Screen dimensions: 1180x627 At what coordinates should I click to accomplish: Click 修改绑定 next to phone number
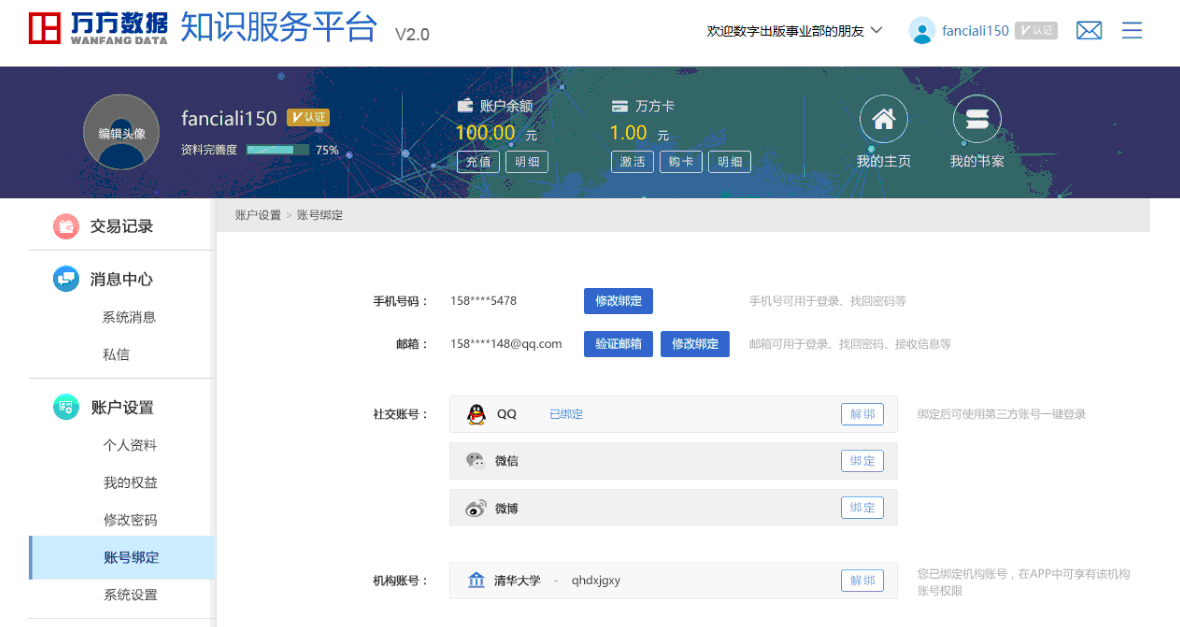(x=618, y=301)
